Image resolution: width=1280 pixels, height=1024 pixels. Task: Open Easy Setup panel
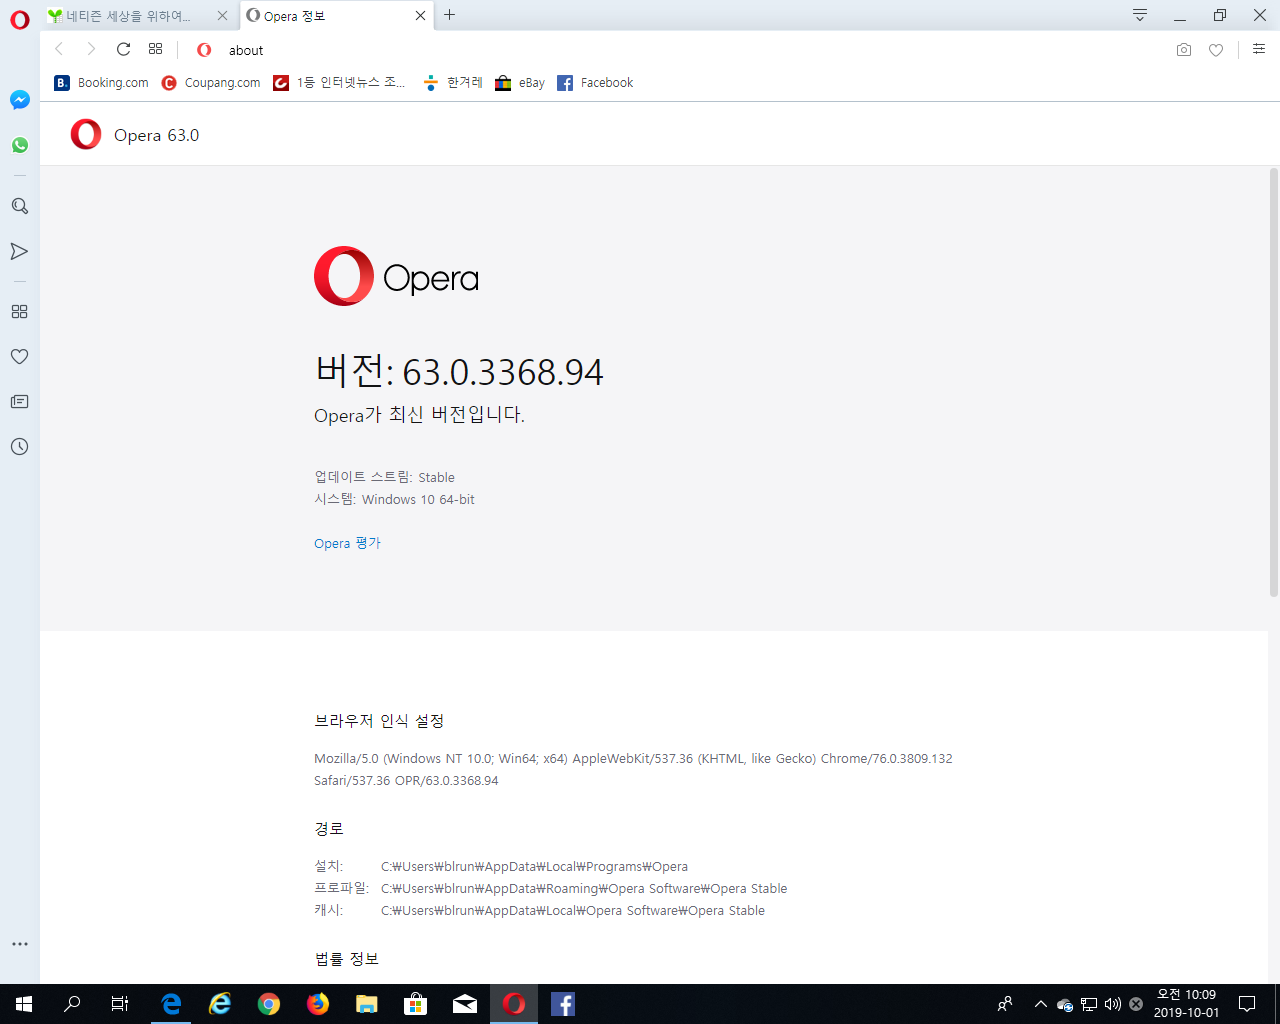point(1259,49)
